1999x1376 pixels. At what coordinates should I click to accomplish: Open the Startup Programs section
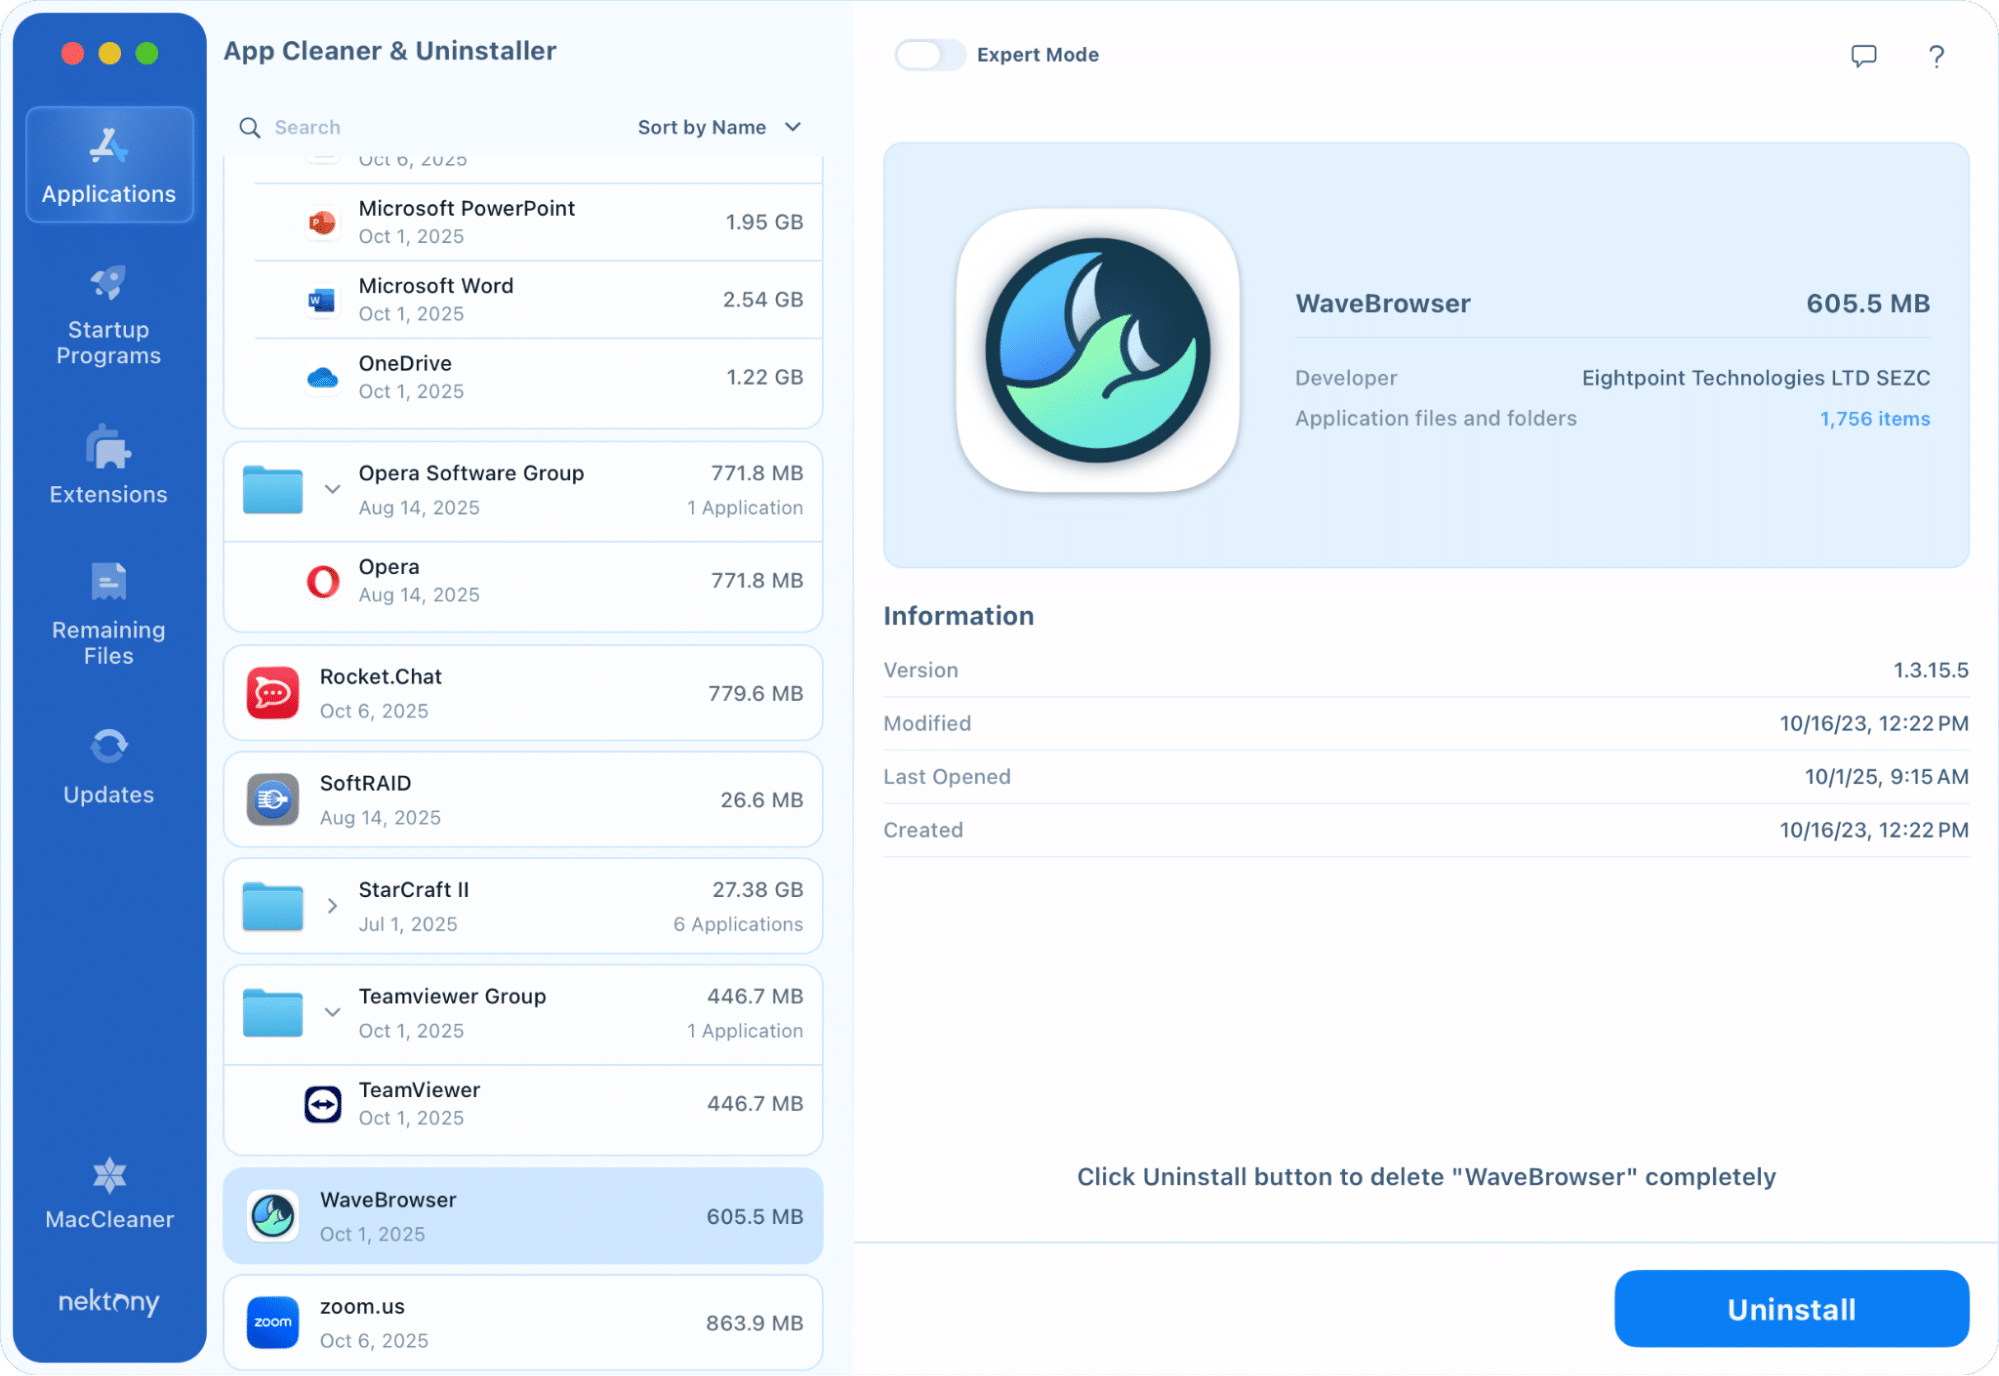(x=108, y=315)
